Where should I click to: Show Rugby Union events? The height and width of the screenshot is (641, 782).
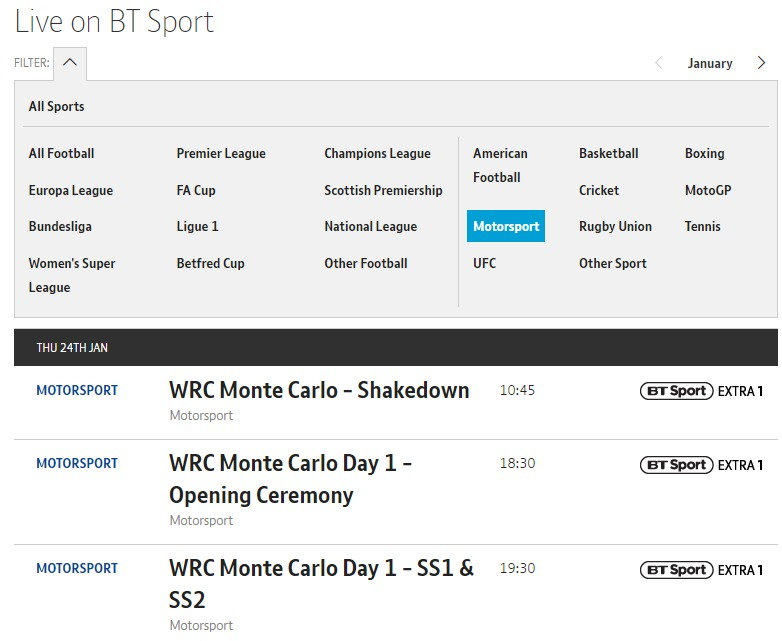tap(615, 227)
